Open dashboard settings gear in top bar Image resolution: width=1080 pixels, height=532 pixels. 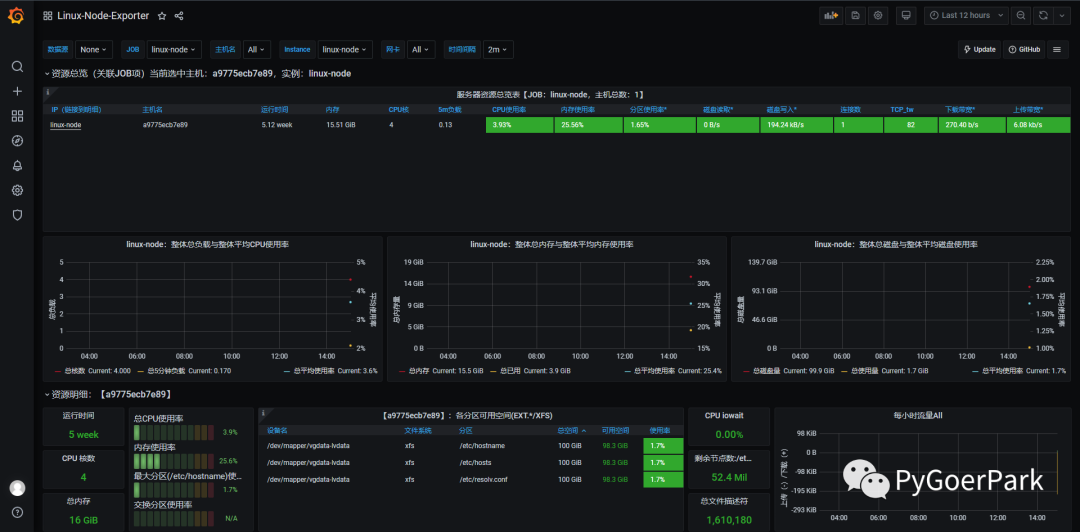point(878,15)
